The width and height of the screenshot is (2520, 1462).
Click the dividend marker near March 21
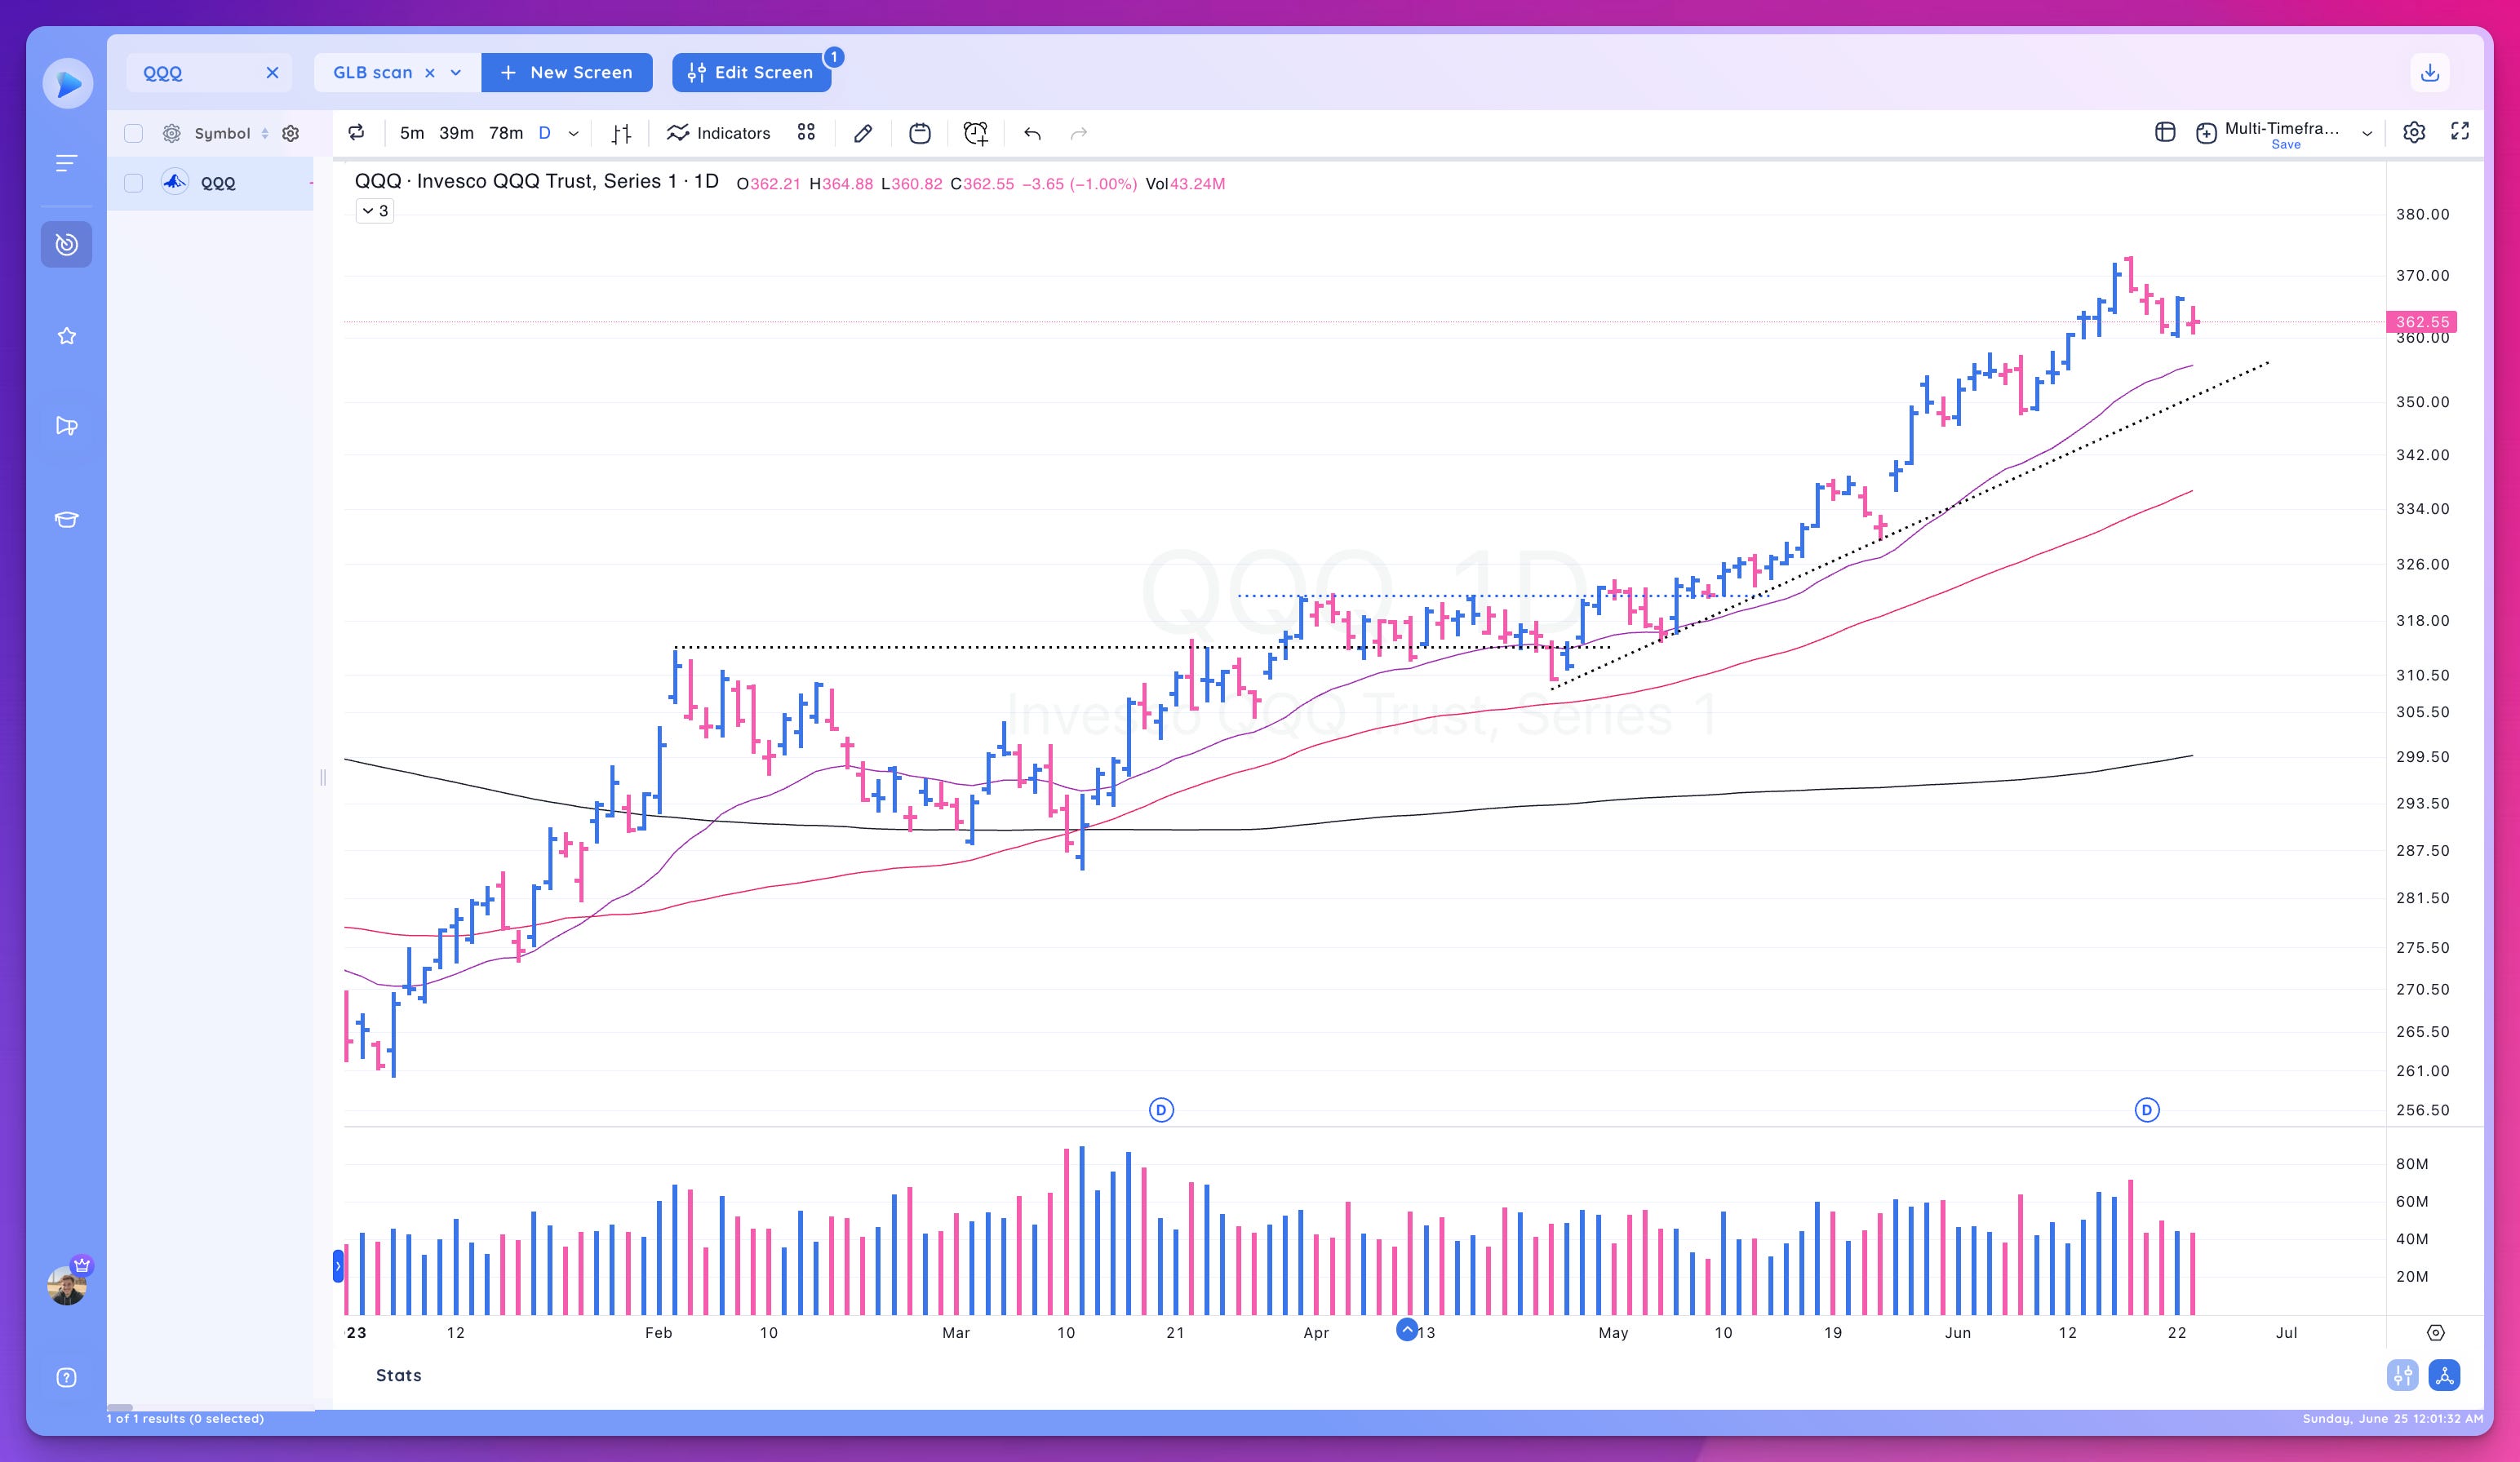point(1161,1110)
